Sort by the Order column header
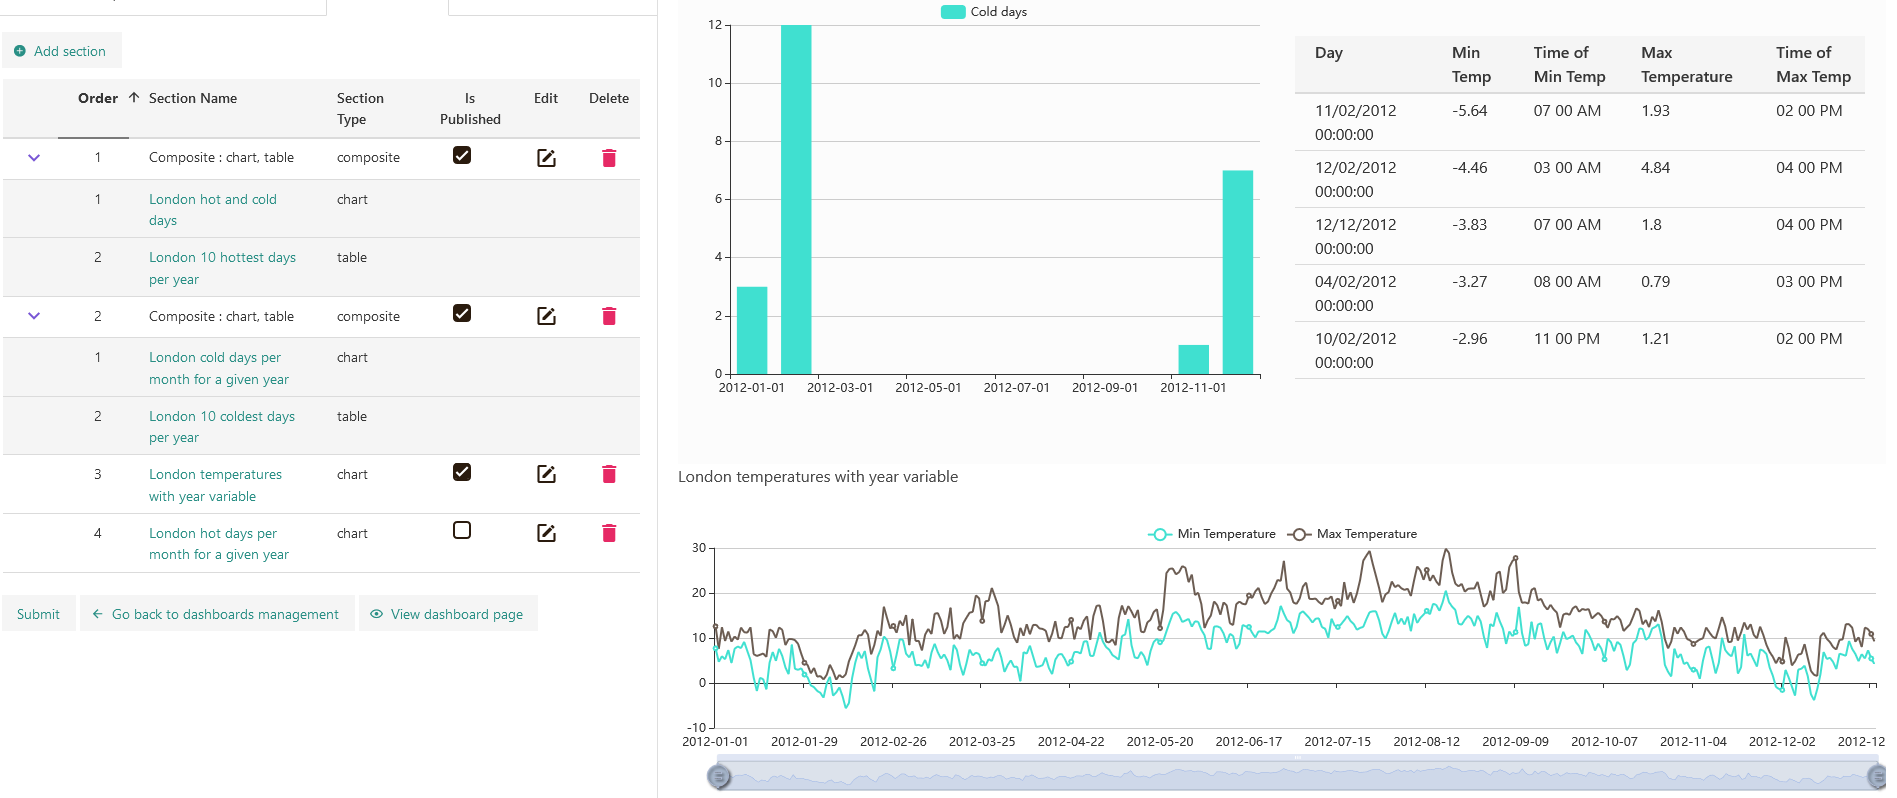 [98, 98]
